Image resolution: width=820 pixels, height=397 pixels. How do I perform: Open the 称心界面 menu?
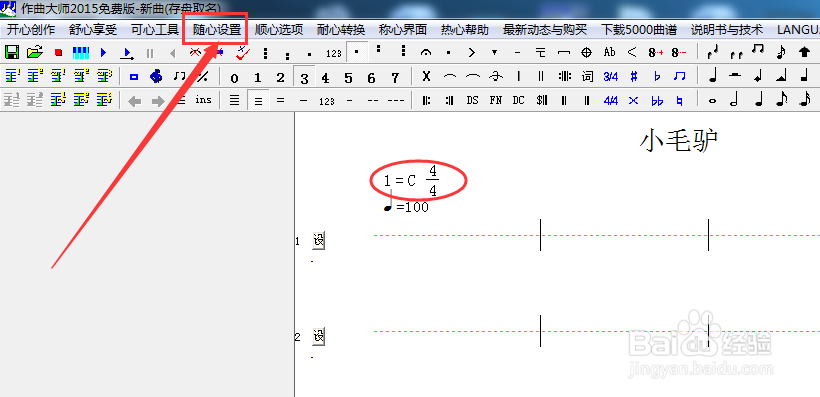(403, 29)
